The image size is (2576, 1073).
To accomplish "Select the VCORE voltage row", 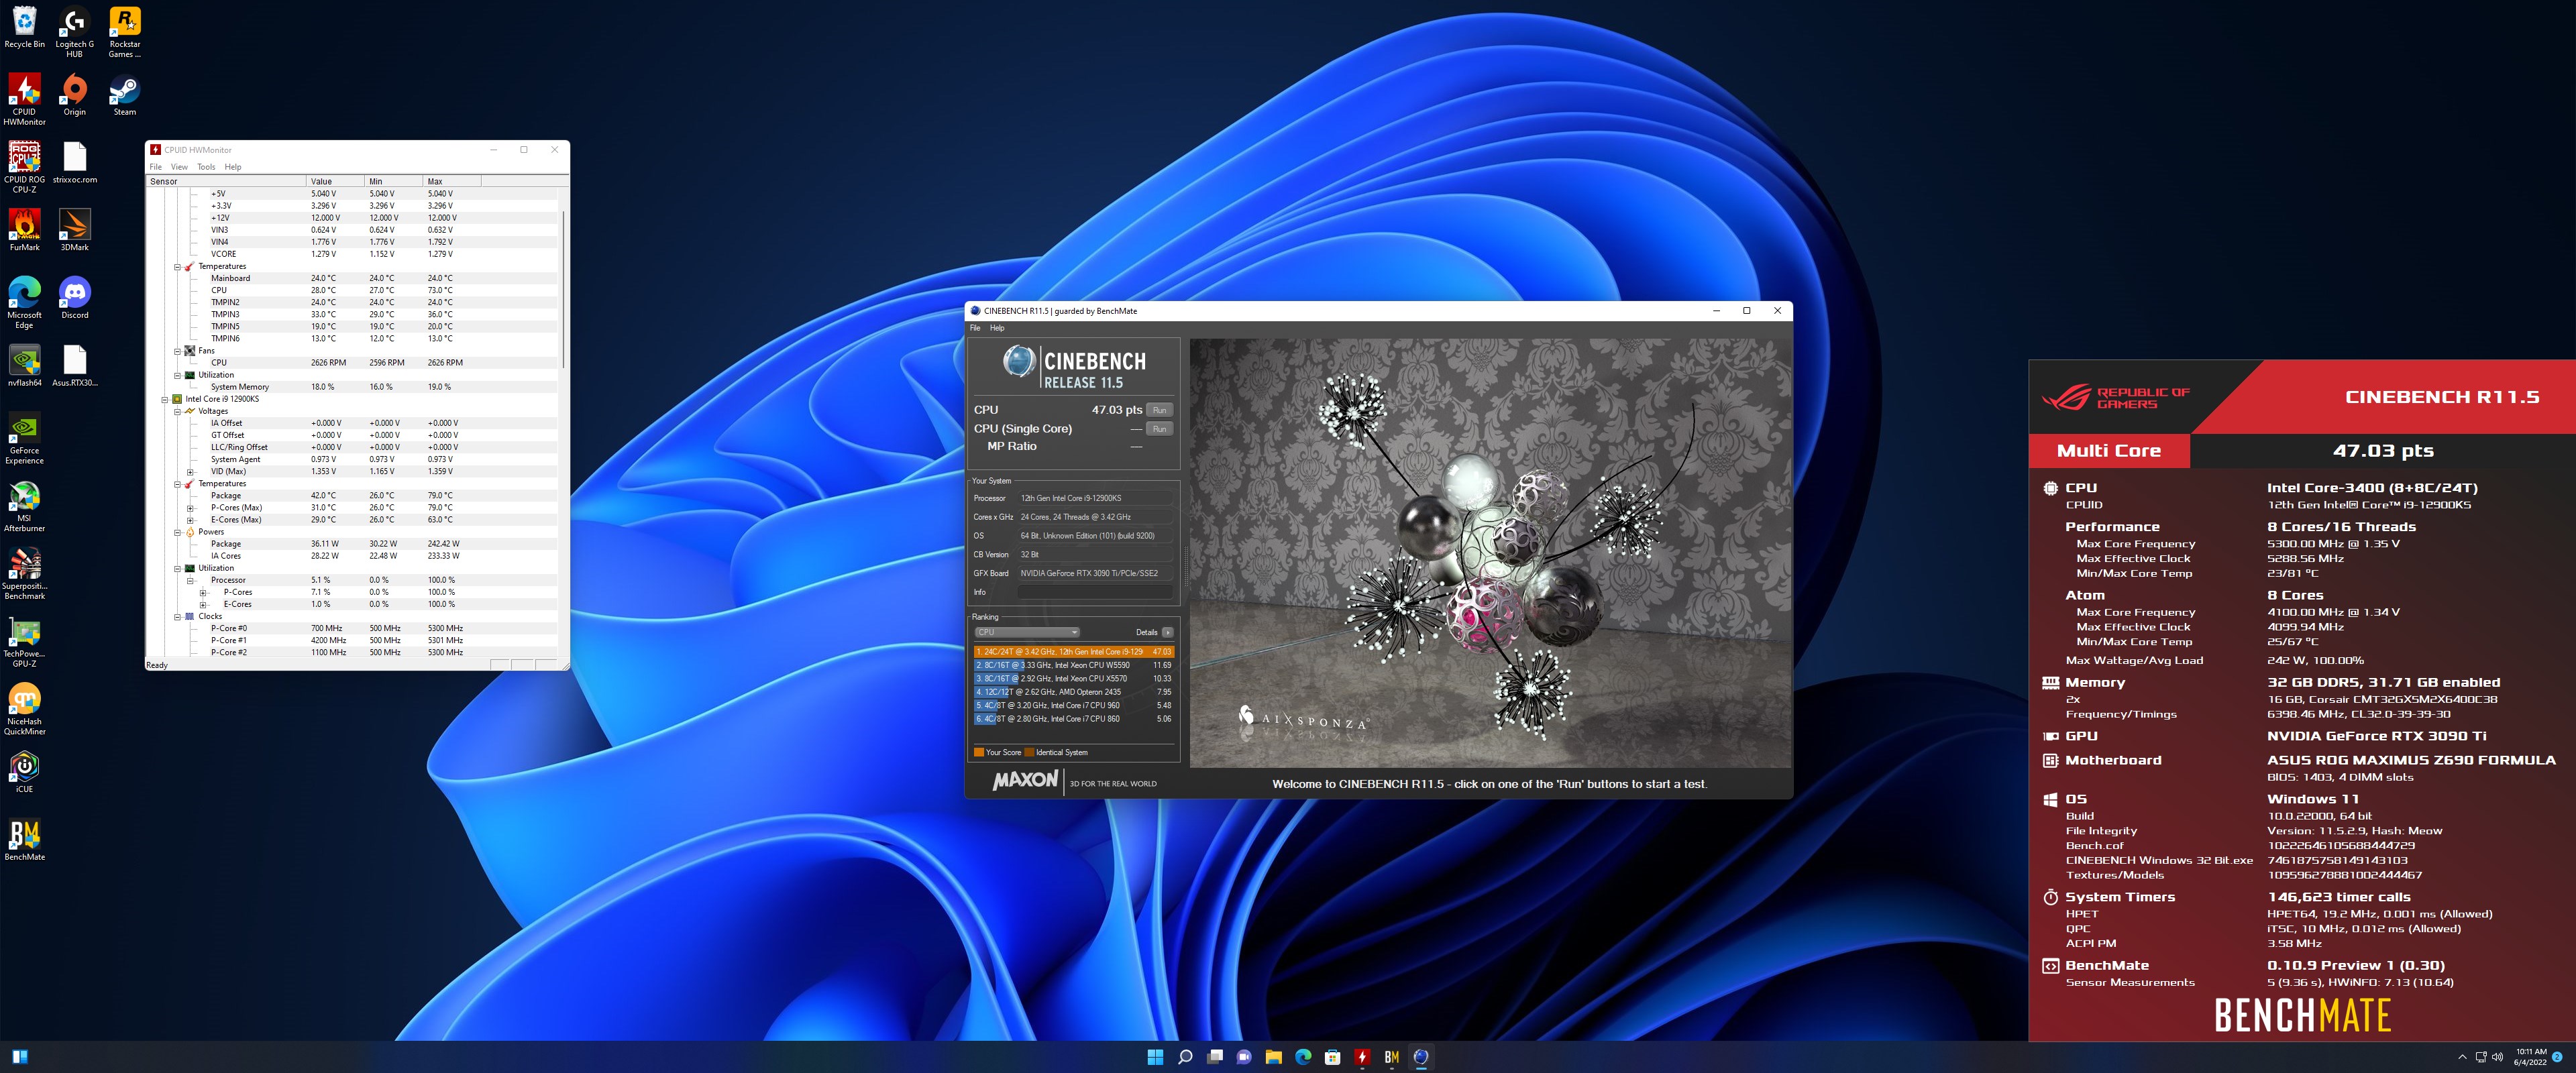I will (352, 254).
